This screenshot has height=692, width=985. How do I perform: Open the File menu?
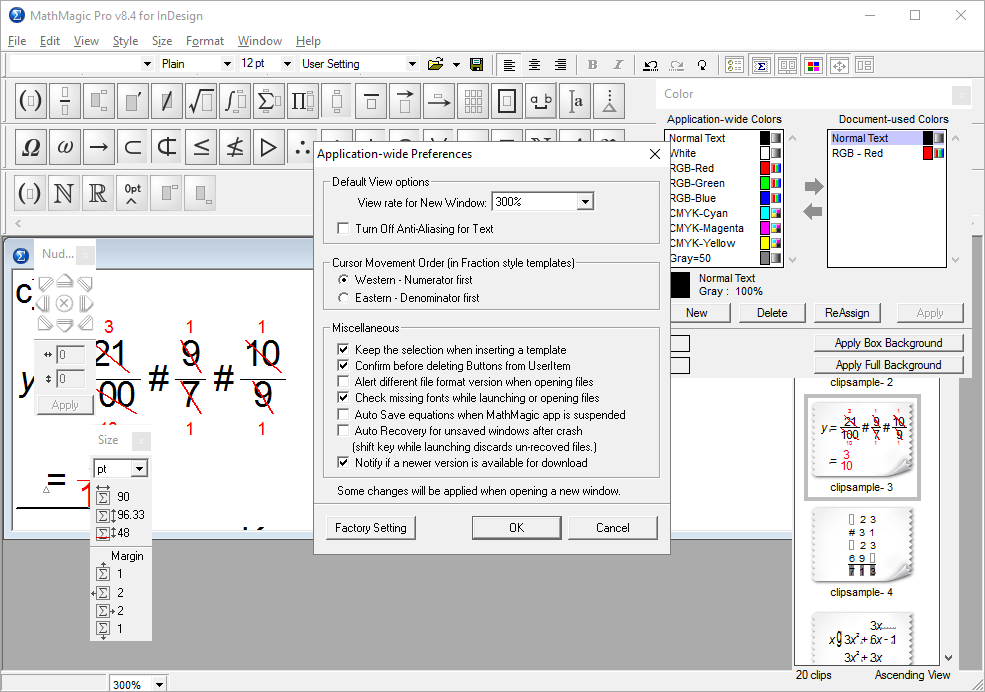click(x=17, y=41)
